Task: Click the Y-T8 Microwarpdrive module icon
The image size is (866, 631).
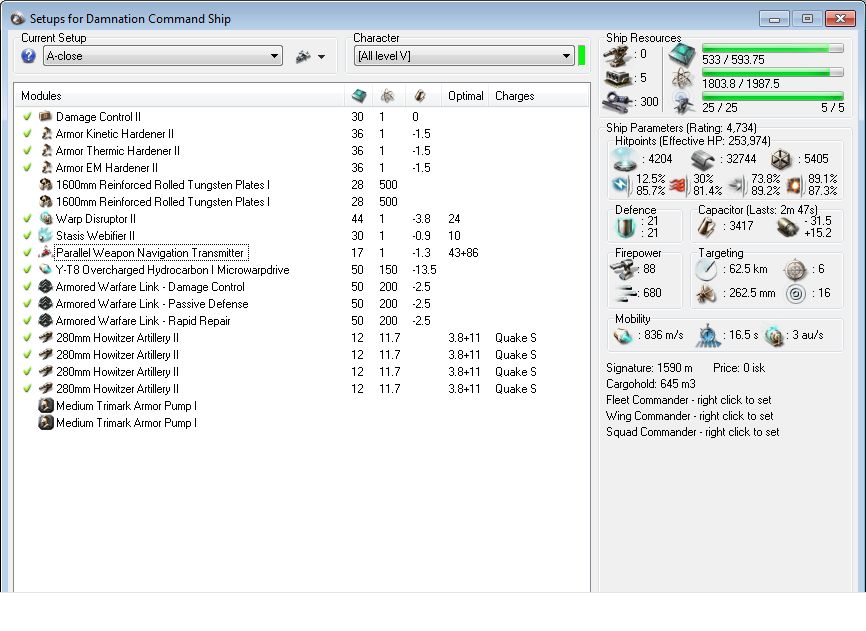Action: 46,269
